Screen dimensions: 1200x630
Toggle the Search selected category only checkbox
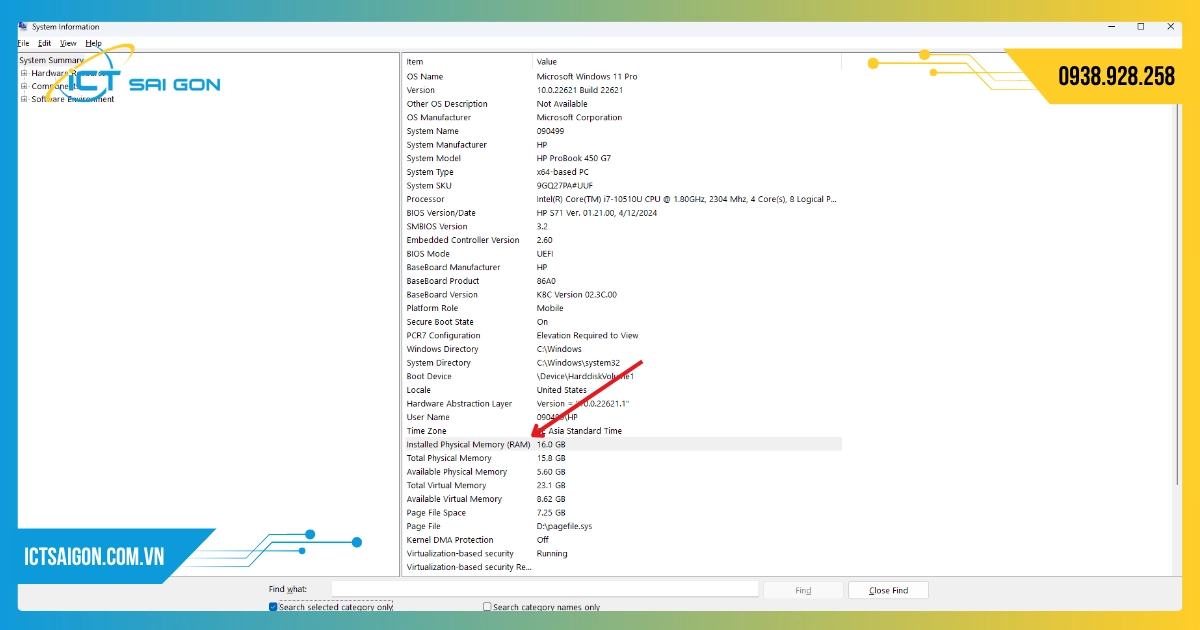pos(273,607)
